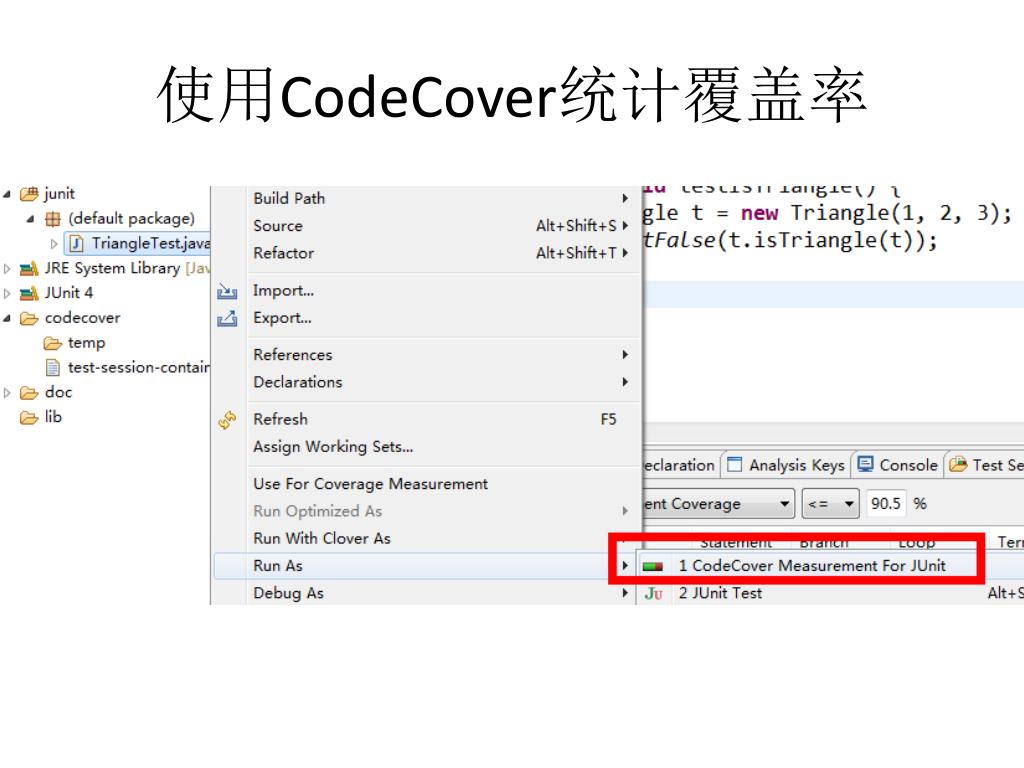
Task: Click the Analysis Keys tab icon
Action: (735, 464)
